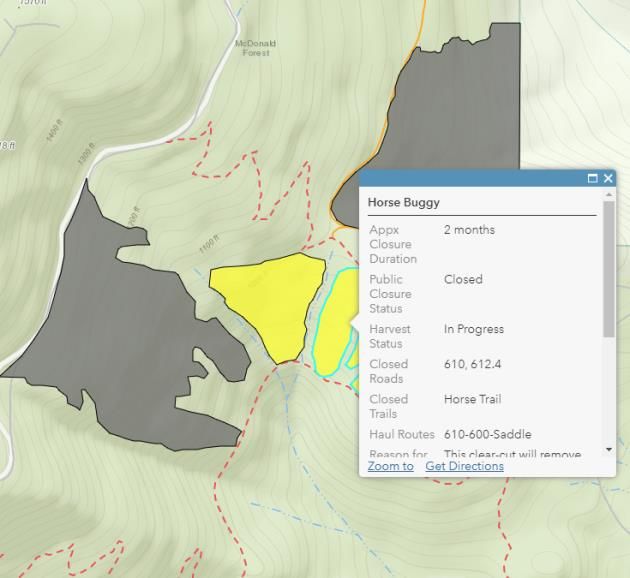The height and width of the screenshot is (578, 630).
Task: Maximize the Horse Buggy popup
Action: click(x=592, y=178)
